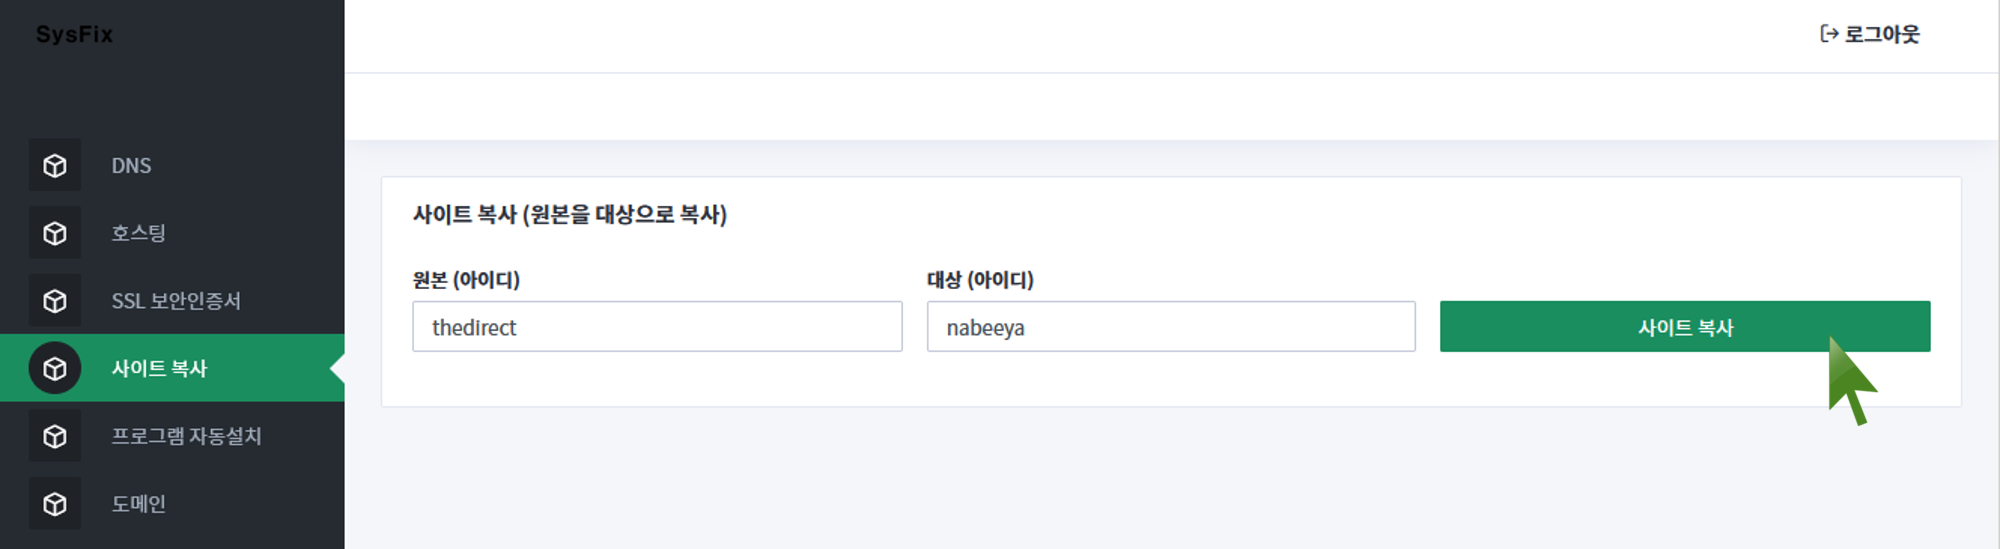Open SSL 보안인증서 in the sidebar
Image resolution: width=2000 pixels, height=549 pixels.
(176, 301)
